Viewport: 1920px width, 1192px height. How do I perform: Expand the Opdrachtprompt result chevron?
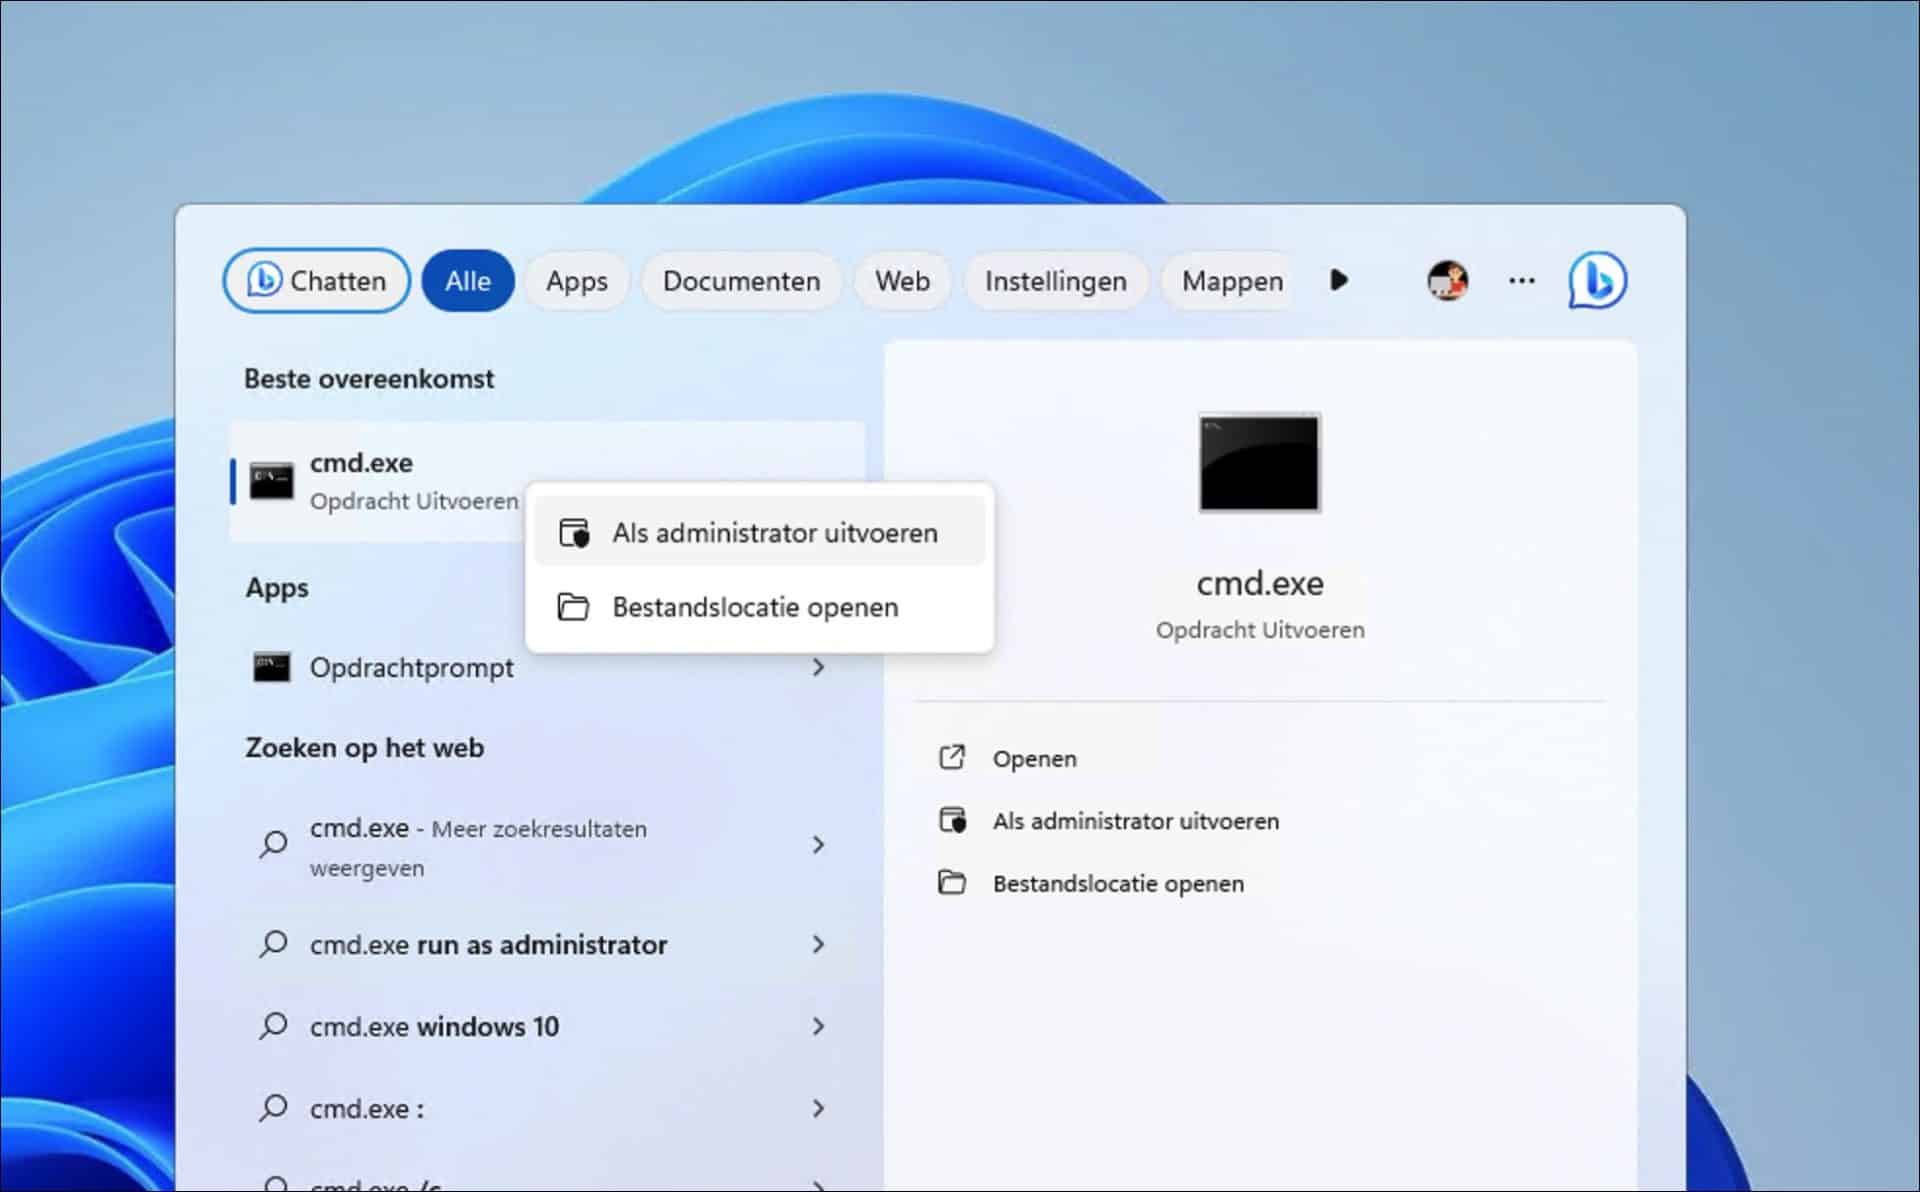[x=818, y=667]
